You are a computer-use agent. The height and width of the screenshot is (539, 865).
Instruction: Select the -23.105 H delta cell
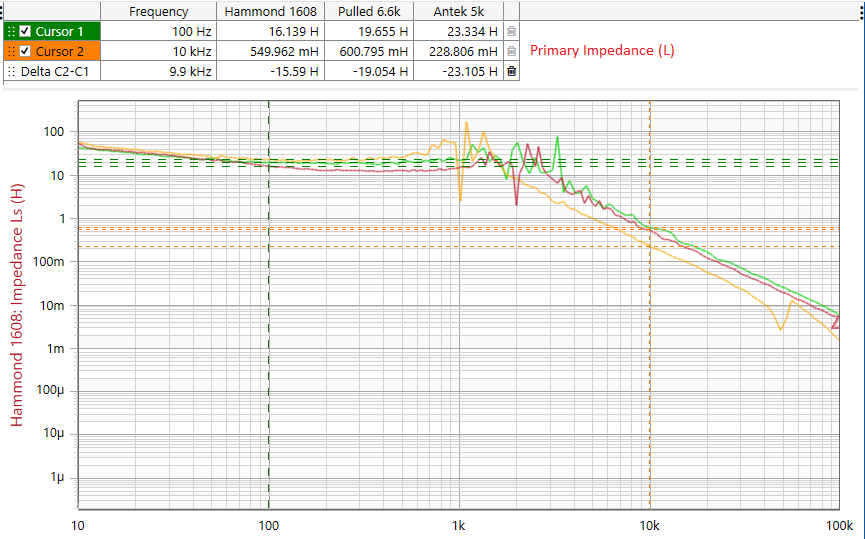[458, 71]
